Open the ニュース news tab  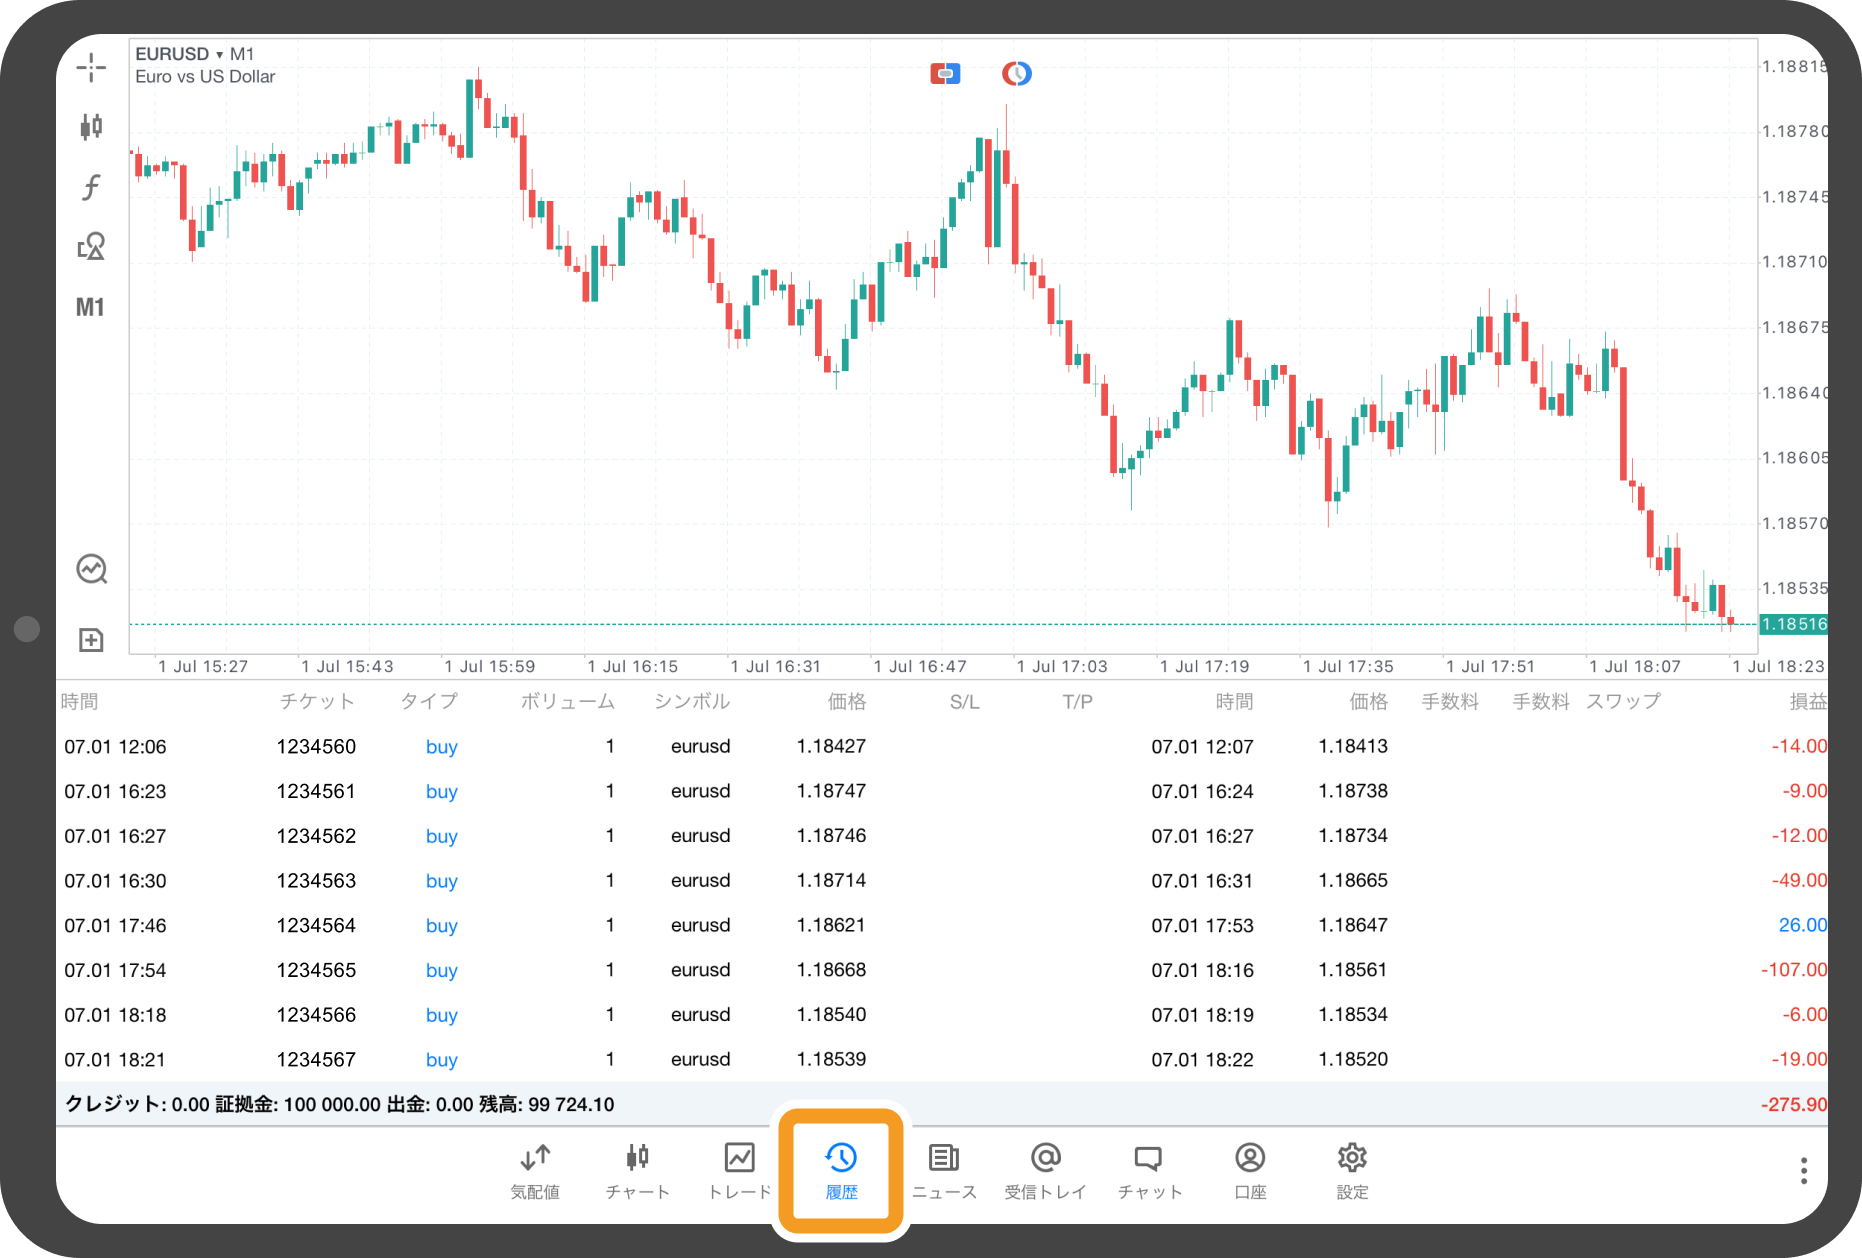click(944, 1170)
